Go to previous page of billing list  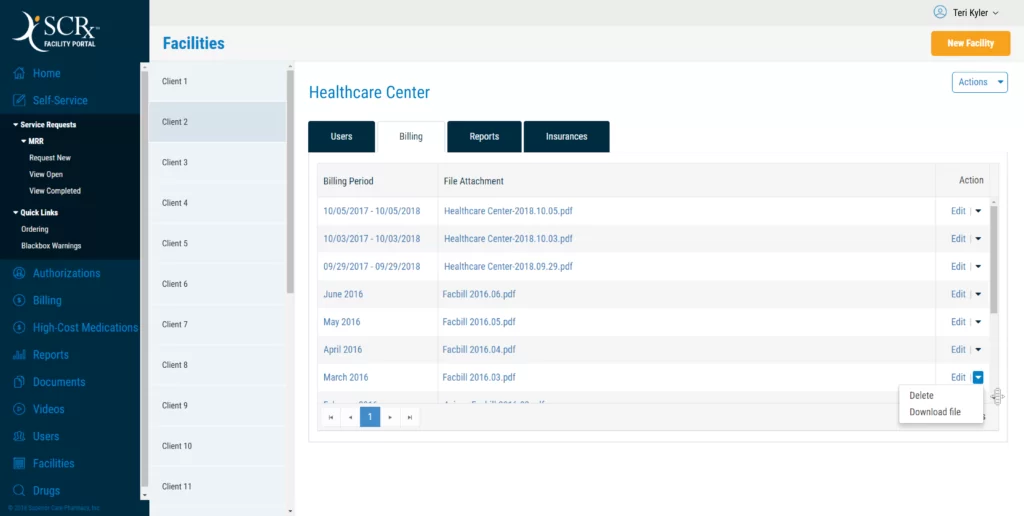coord(351,417)
